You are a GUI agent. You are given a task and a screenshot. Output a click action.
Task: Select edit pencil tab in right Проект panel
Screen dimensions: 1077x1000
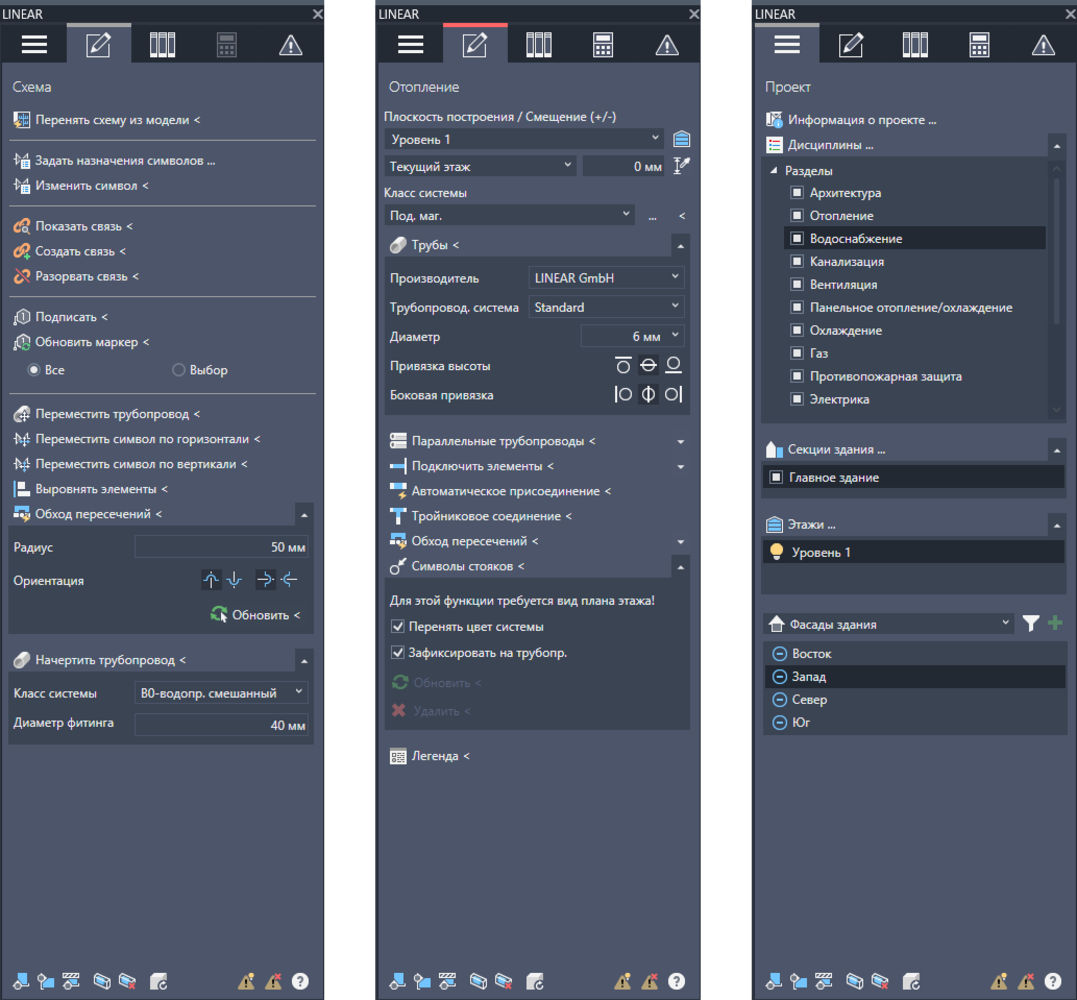point(850,45)
